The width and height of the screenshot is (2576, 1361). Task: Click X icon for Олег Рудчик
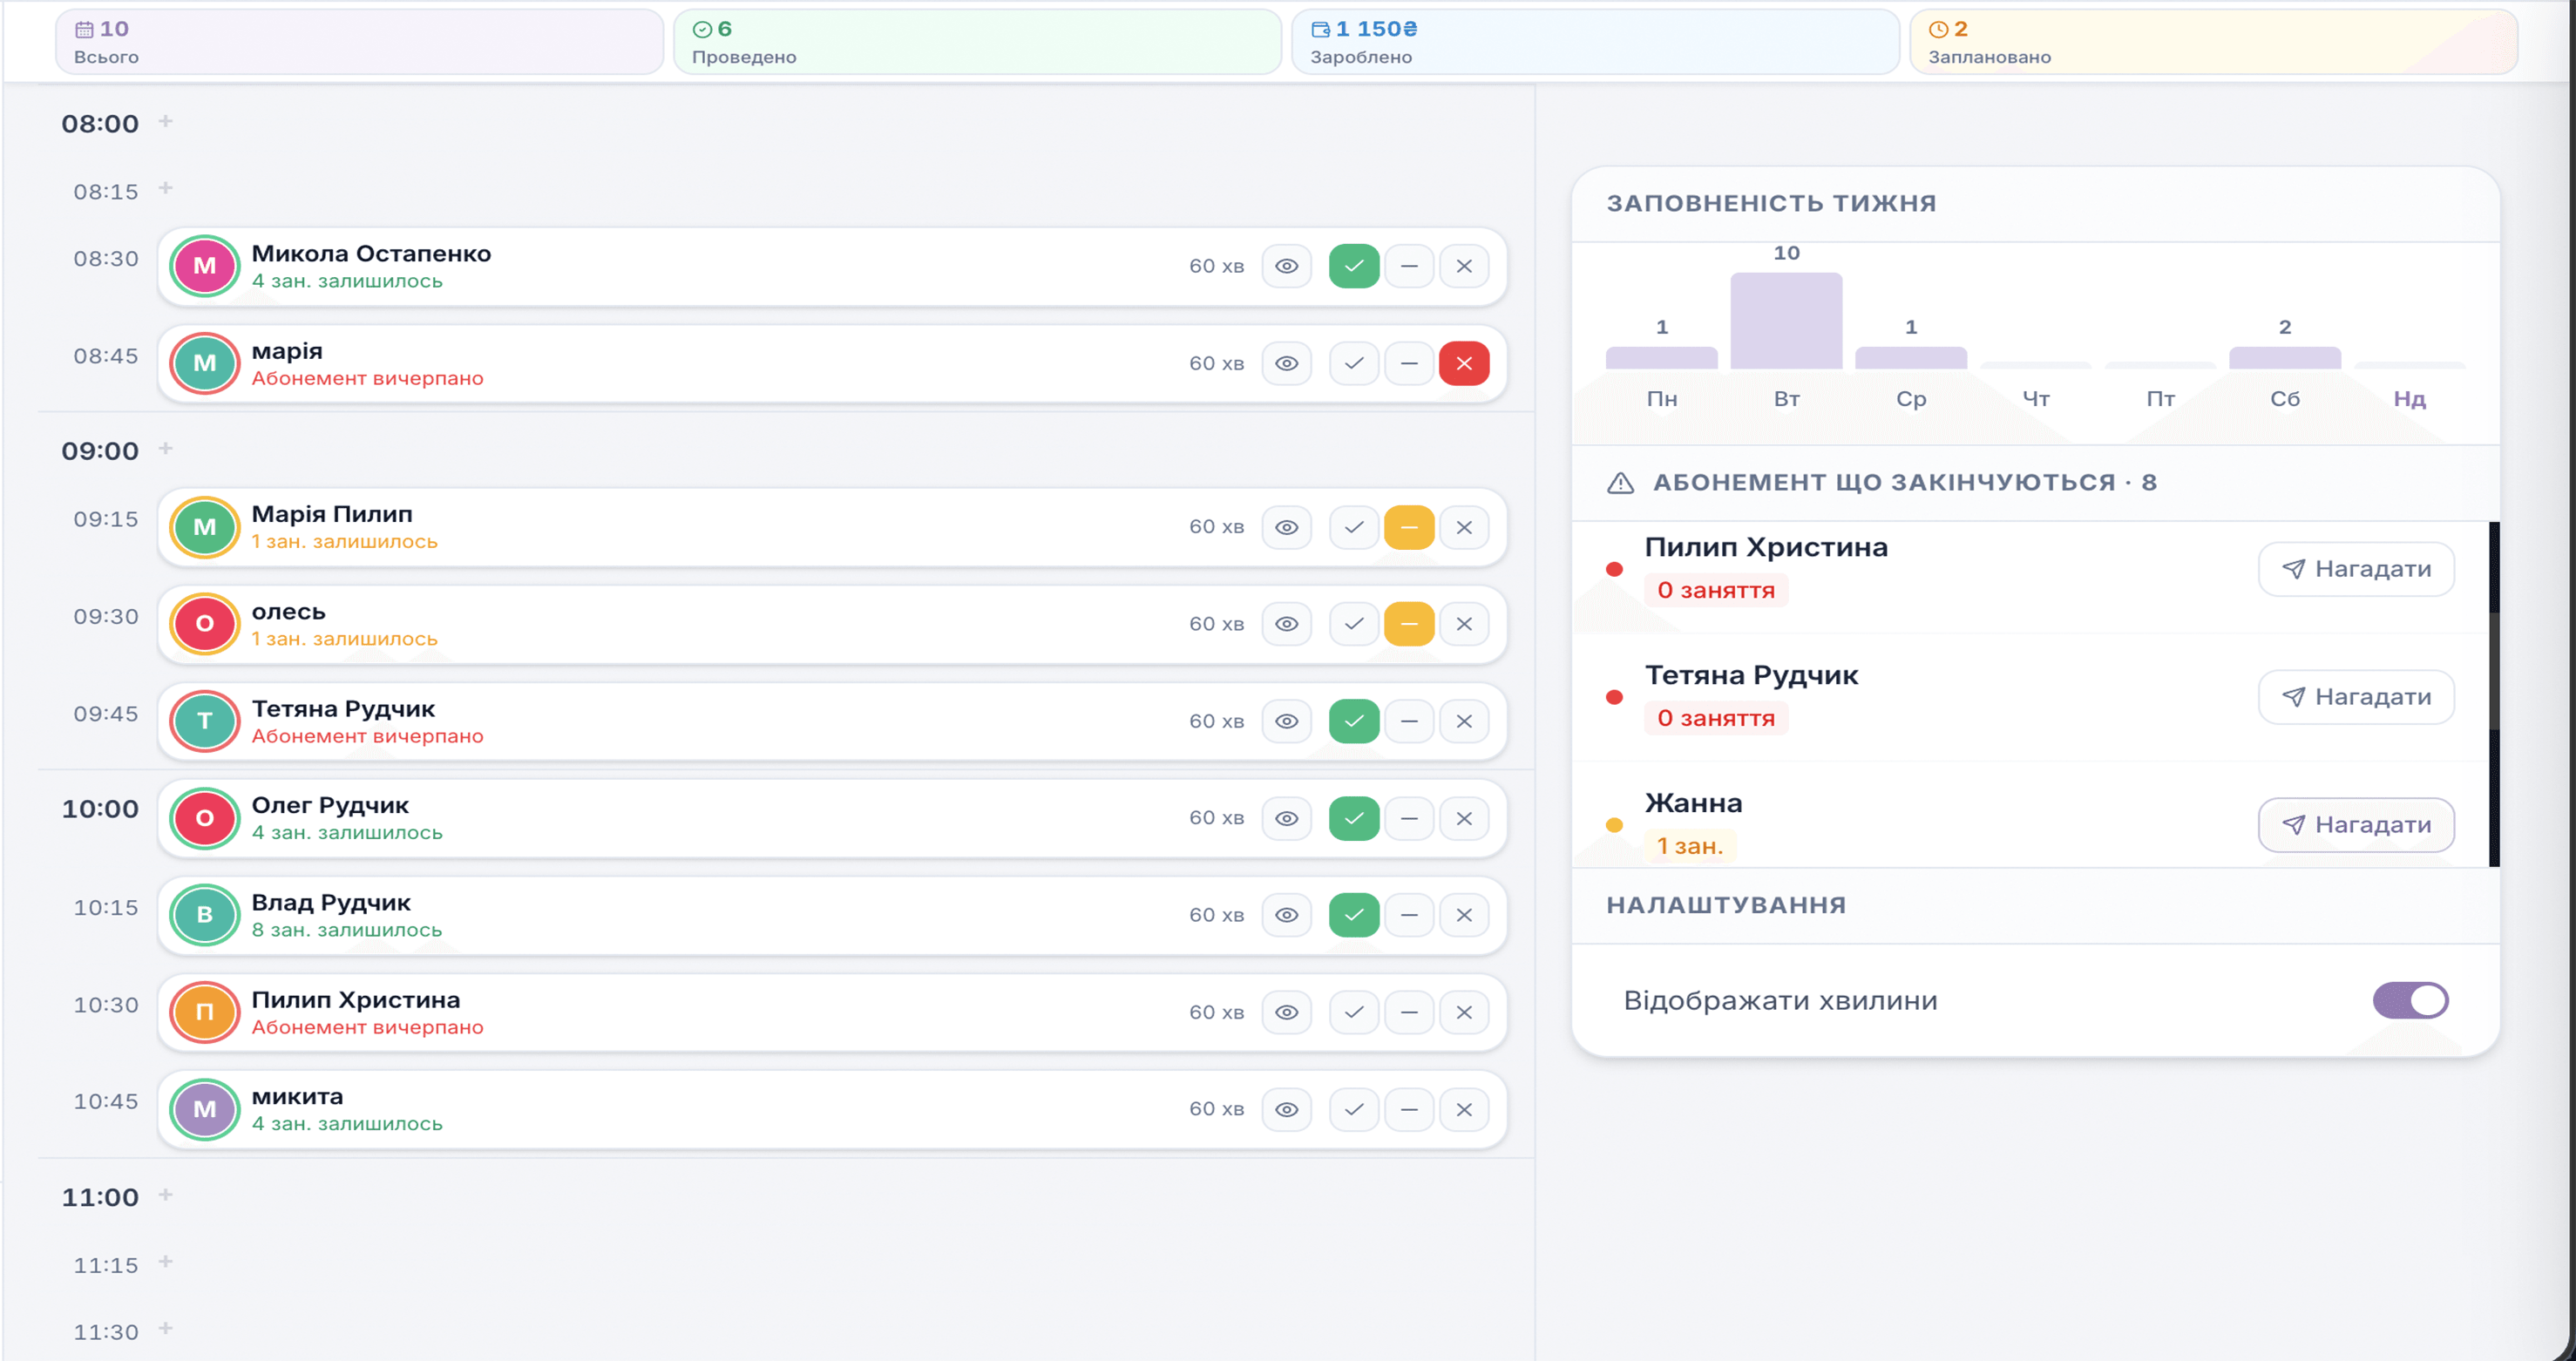point(1464,818)
